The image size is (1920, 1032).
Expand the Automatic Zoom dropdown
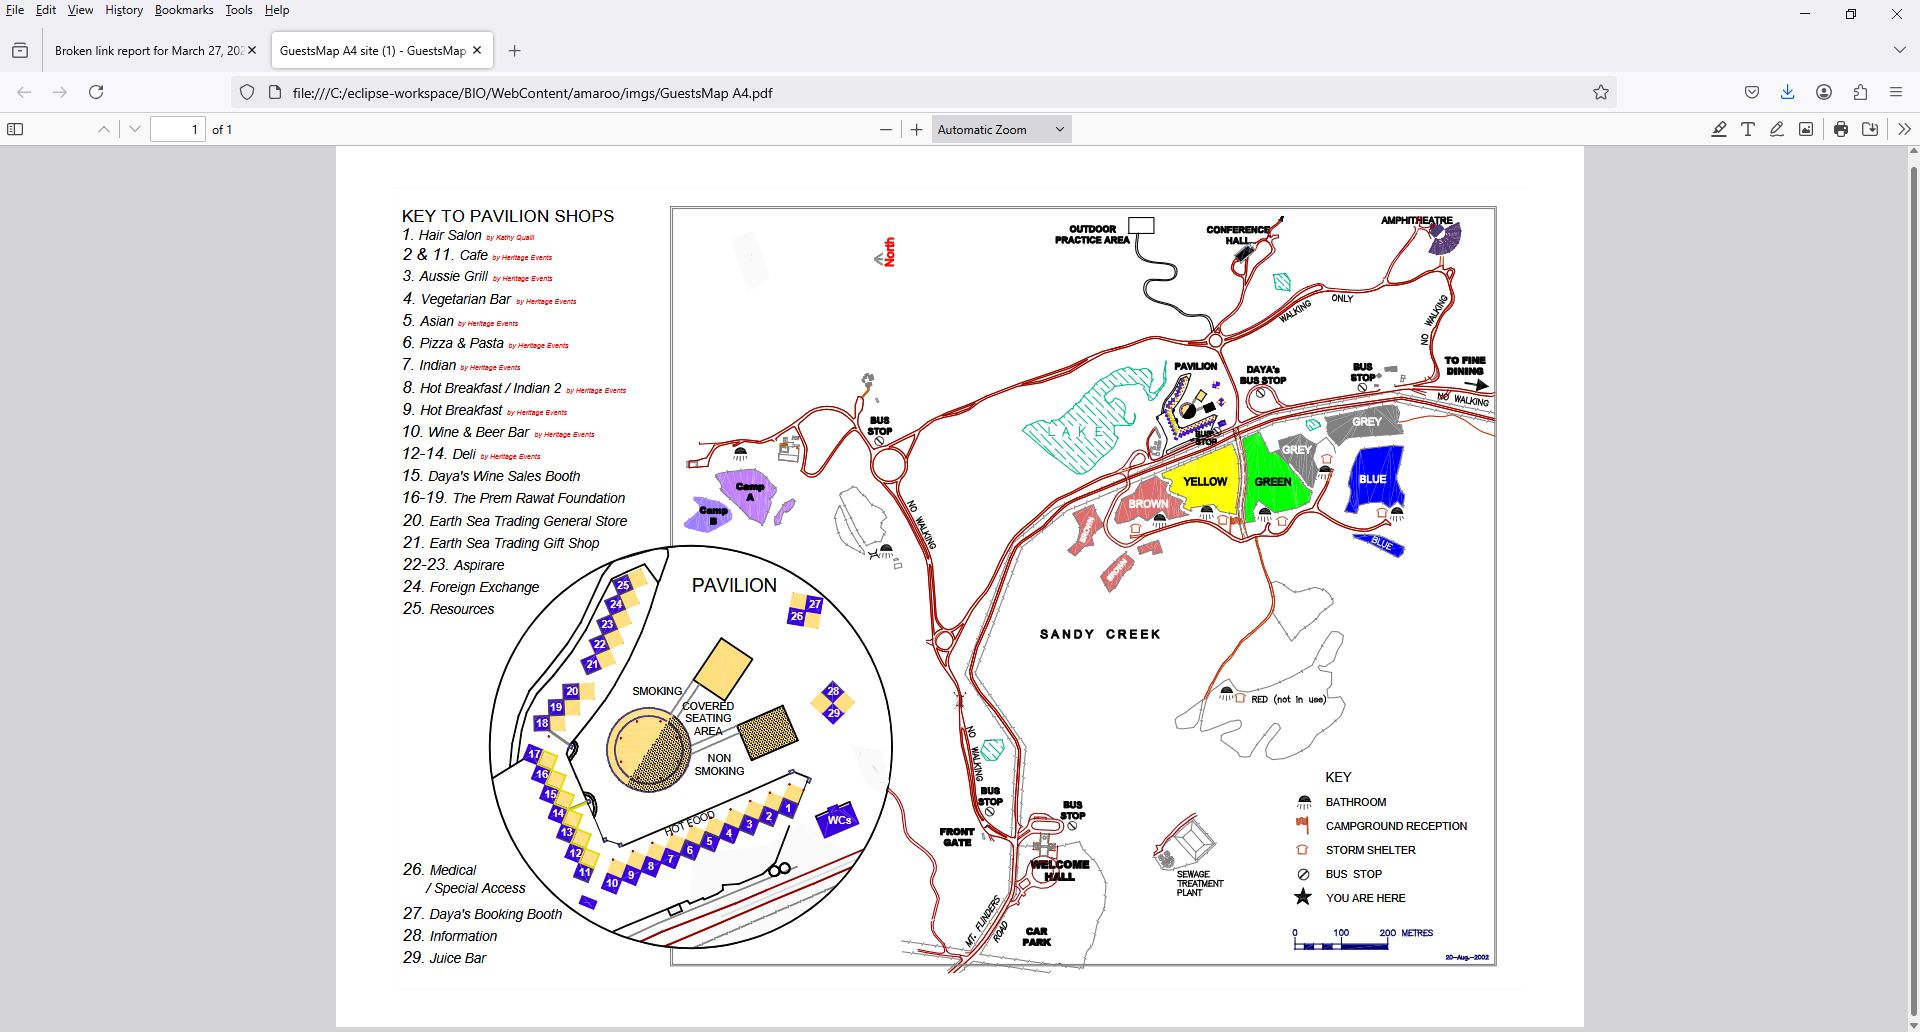click(1001, 129)
